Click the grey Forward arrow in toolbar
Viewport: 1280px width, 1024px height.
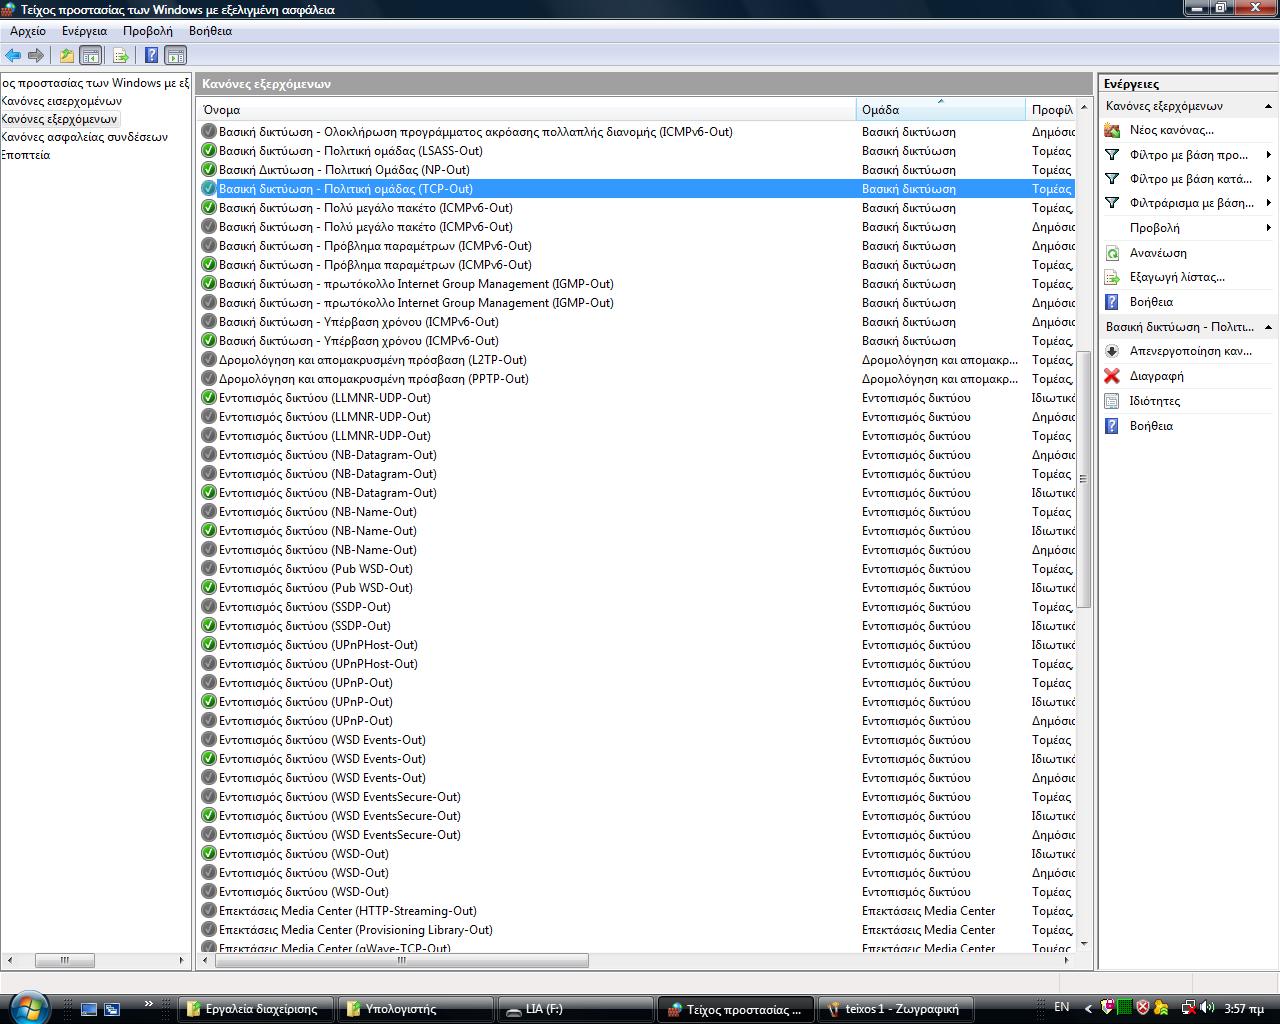click(36, 56)
